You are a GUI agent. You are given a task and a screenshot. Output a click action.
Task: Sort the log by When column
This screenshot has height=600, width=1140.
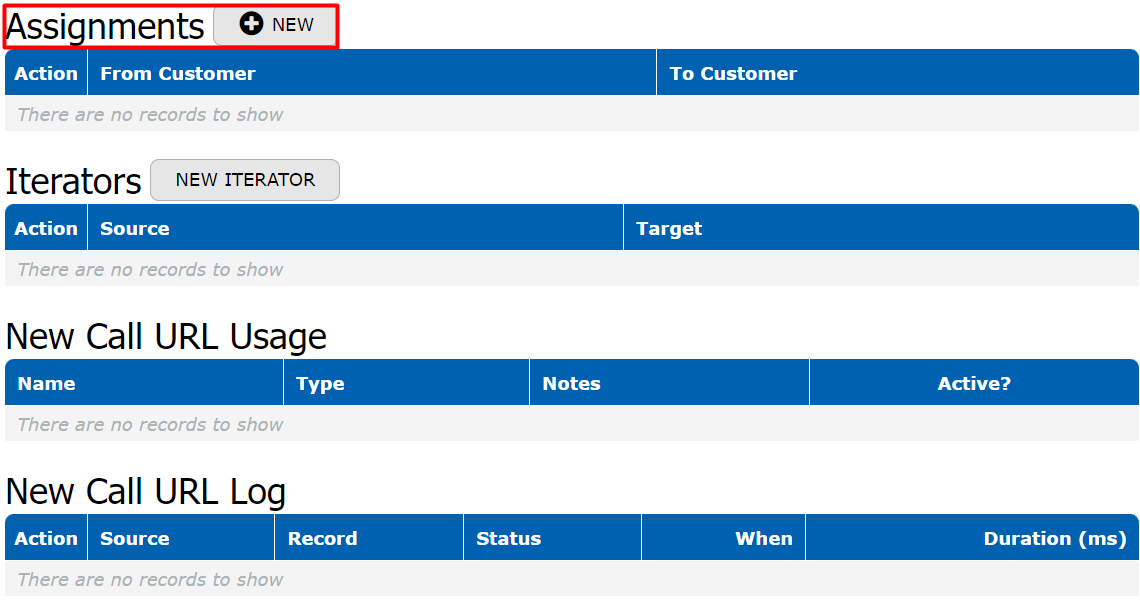pyautogui.click(x=723, y=537)
